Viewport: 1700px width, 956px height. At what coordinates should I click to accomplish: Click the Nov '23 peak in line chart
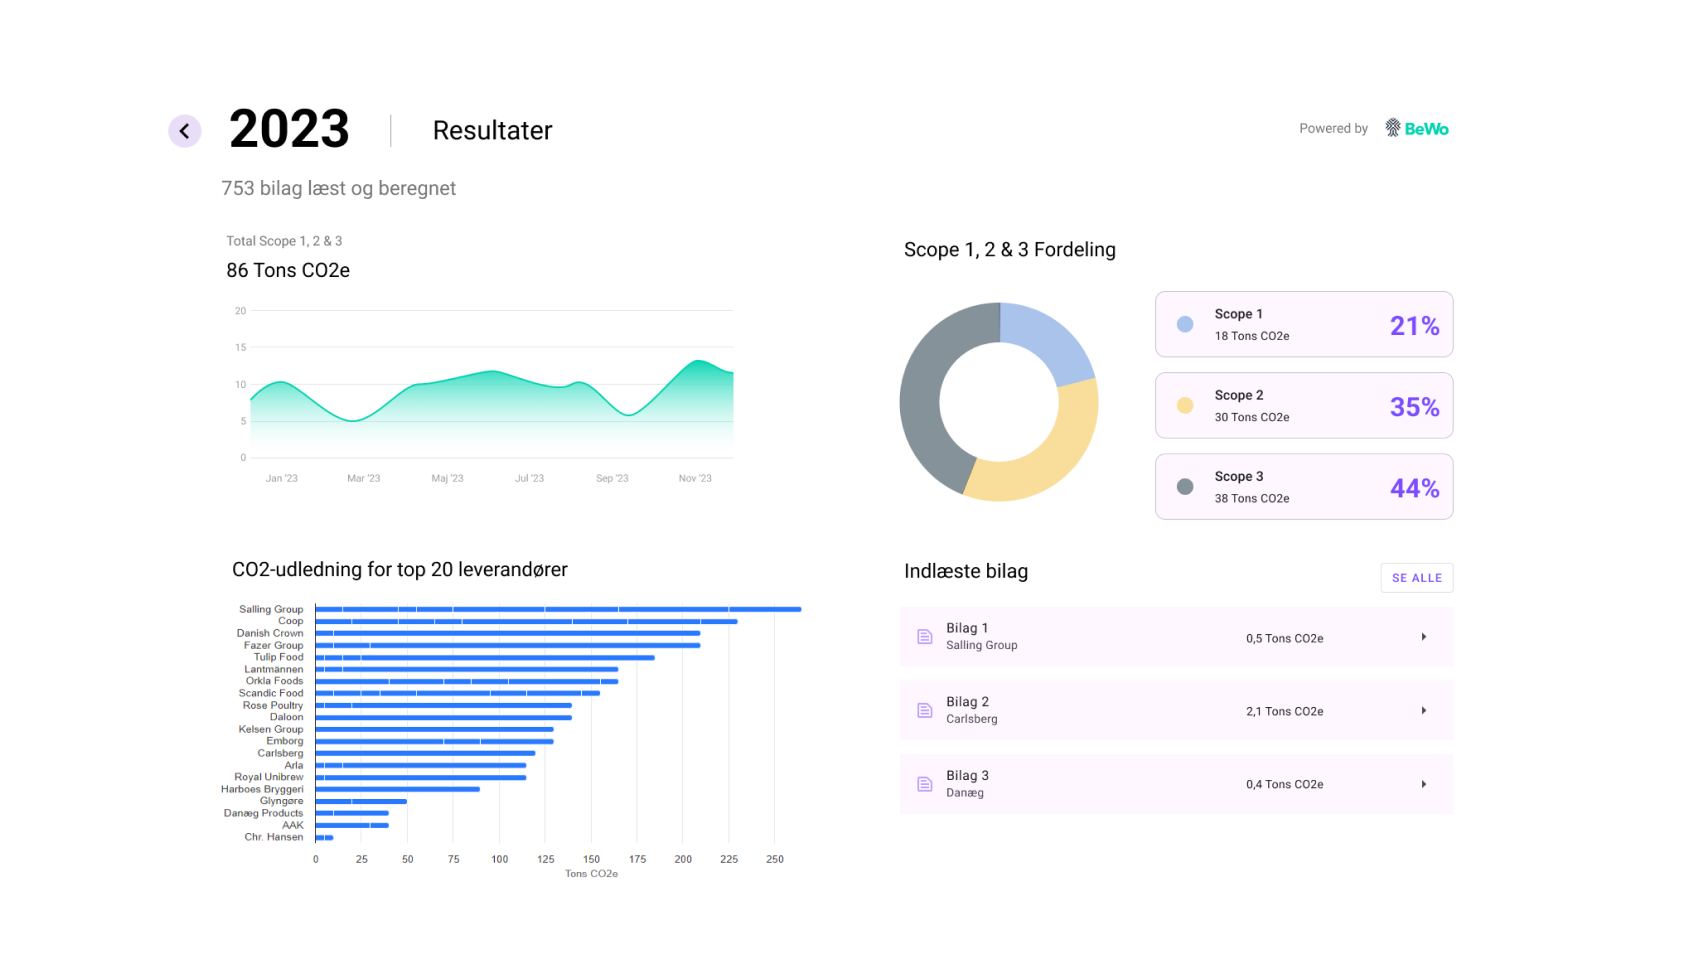point(698,362)
